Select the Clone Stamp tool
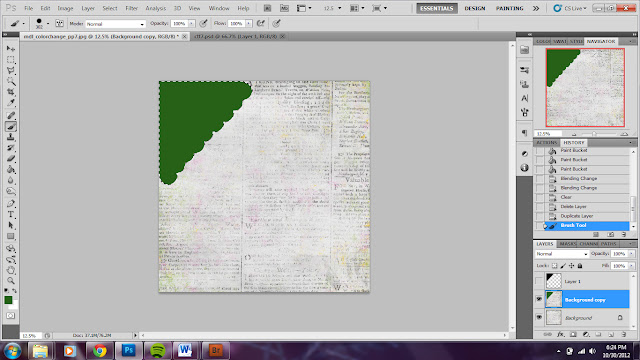Viewport: 640px width, 360px height. click(x=11, y=138)
